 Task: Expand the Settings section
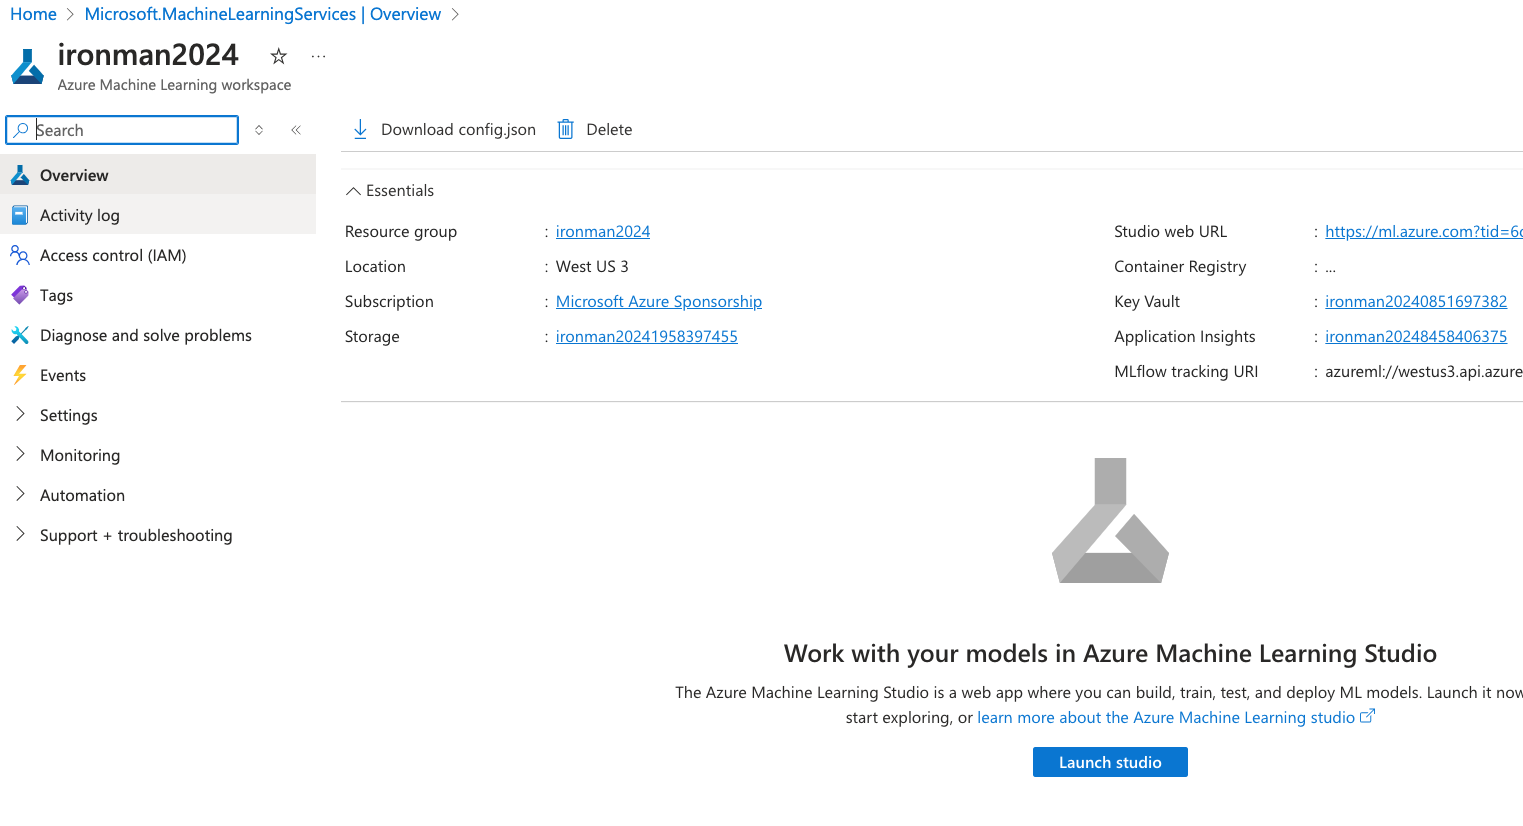click(x=20, y=414)
